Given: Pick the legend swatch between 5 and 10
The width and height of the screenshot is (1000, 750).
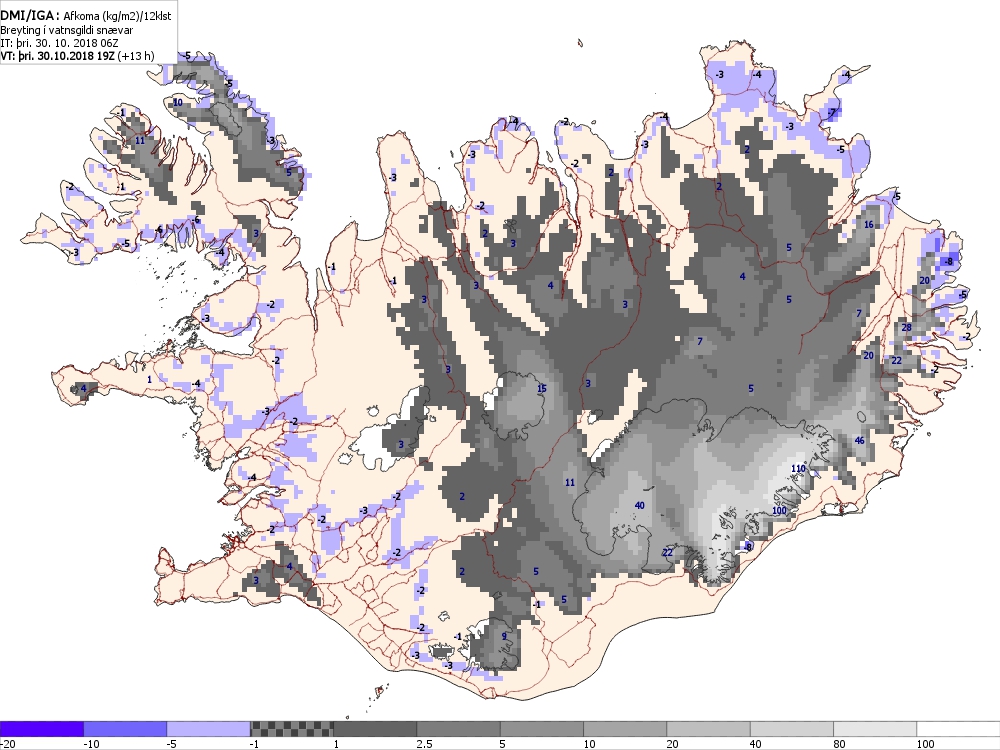Looking at the screenshot, I should click(542, 729).
